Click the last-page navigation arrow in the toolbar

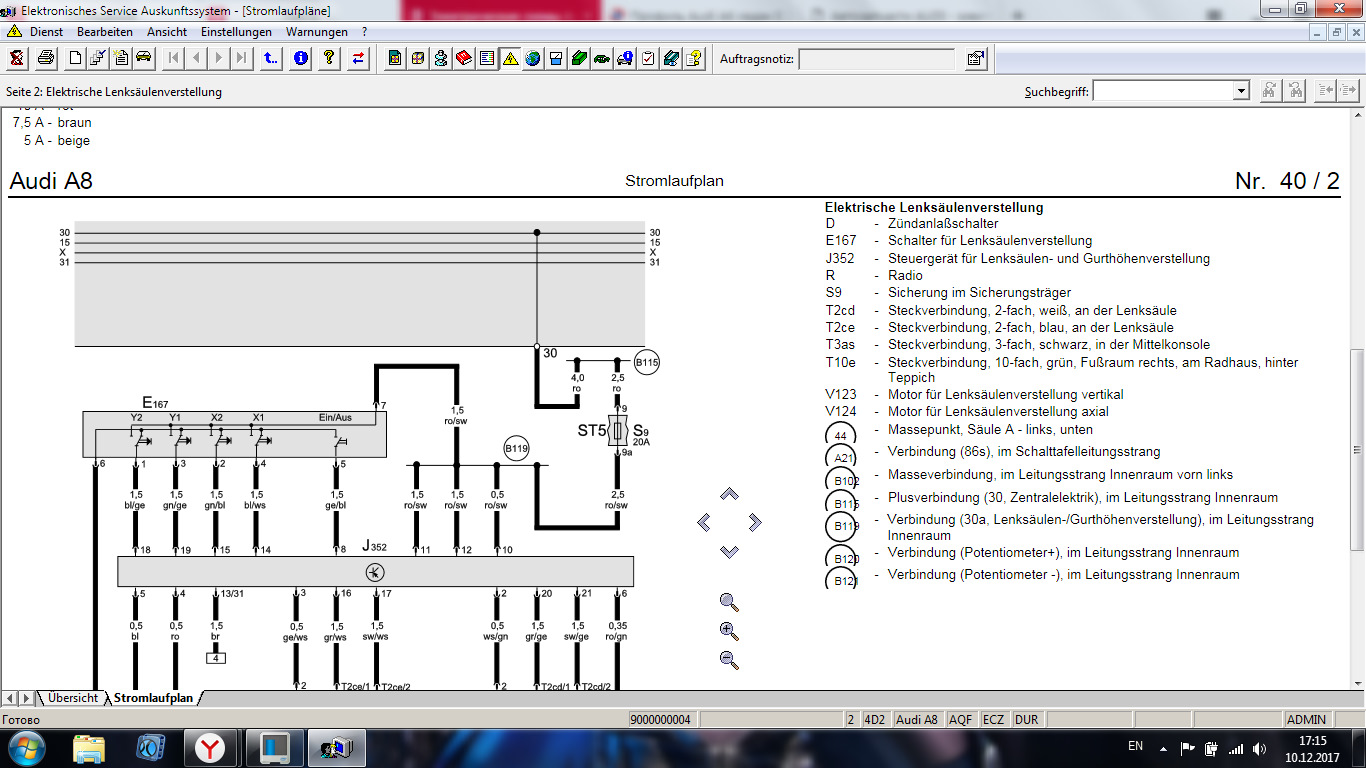coord(242,58)
